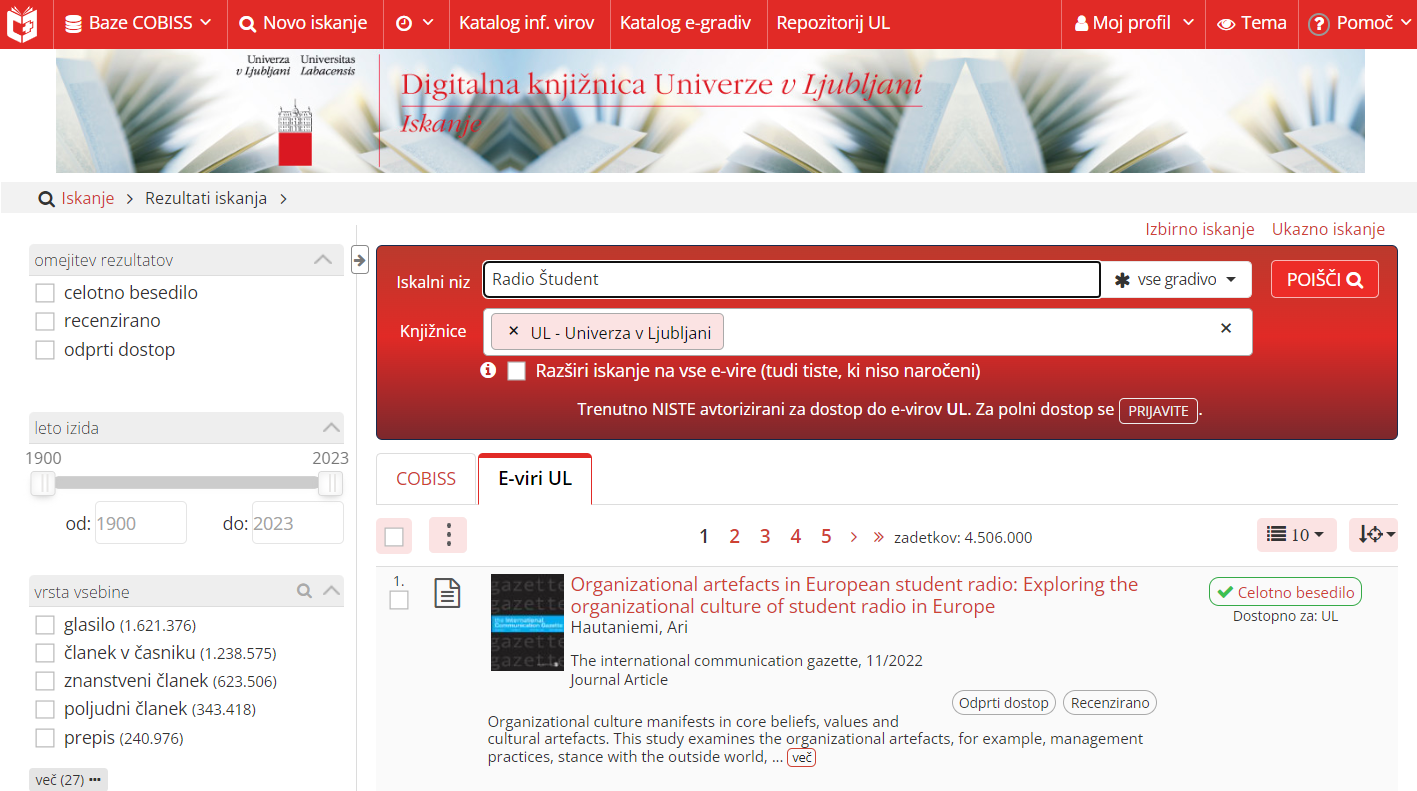Collapse the leto izida filter section
Image resolution: width=1417 pixels, height=791 pixels.
(331, 428)
